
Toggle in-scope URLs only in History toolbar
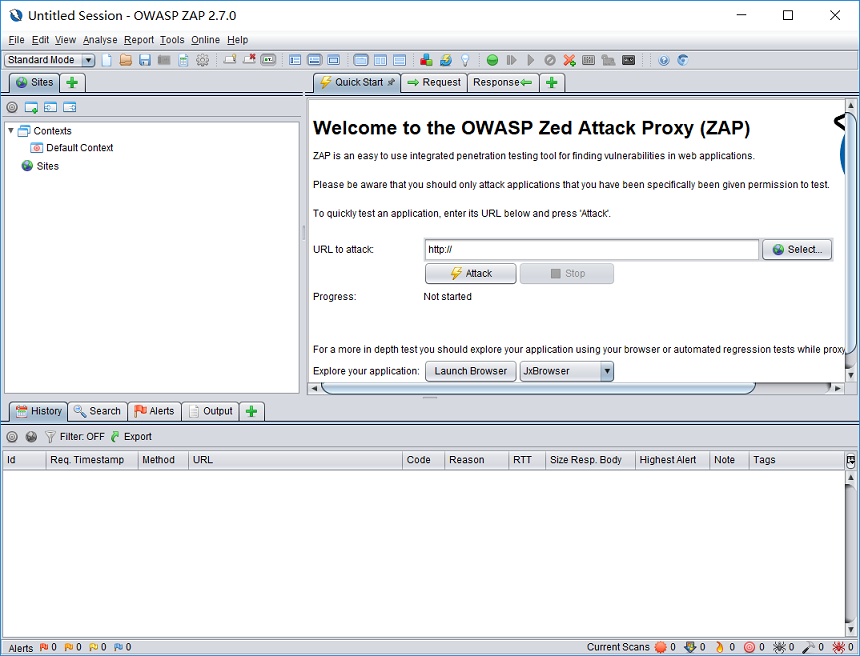click(x=12, y=437)
